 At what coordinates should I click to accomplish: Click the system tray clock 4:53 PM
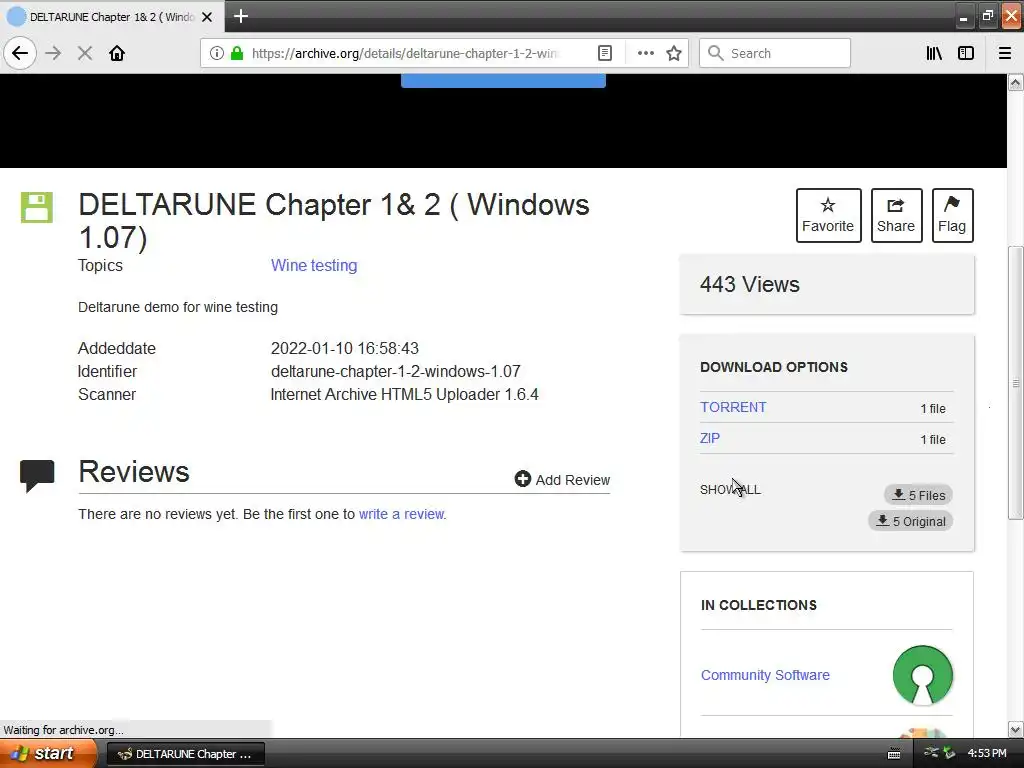coord(986,753)
